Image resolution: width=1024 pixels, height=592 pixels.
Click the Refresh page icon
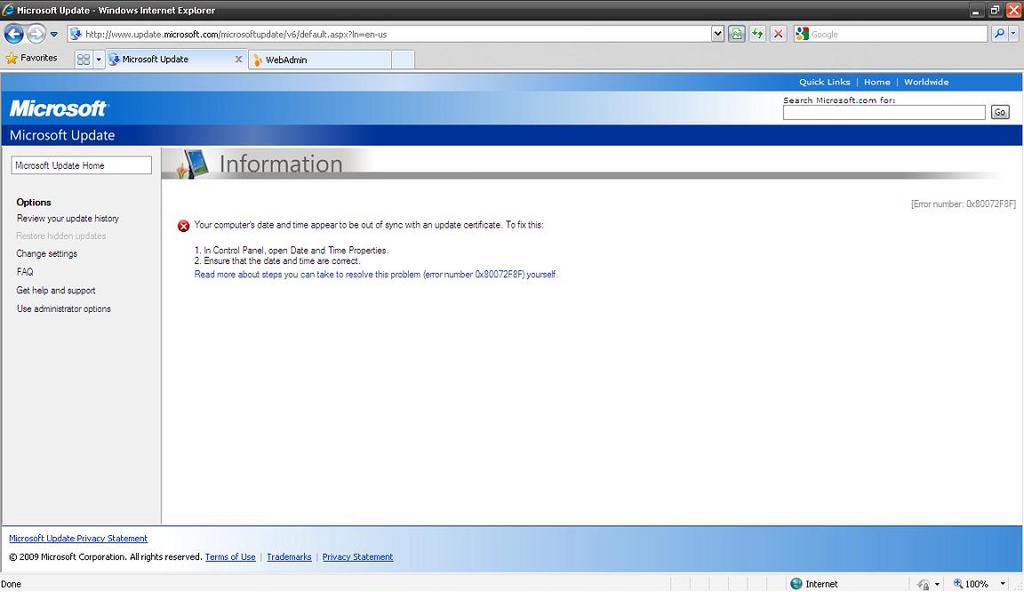(758, 34)
